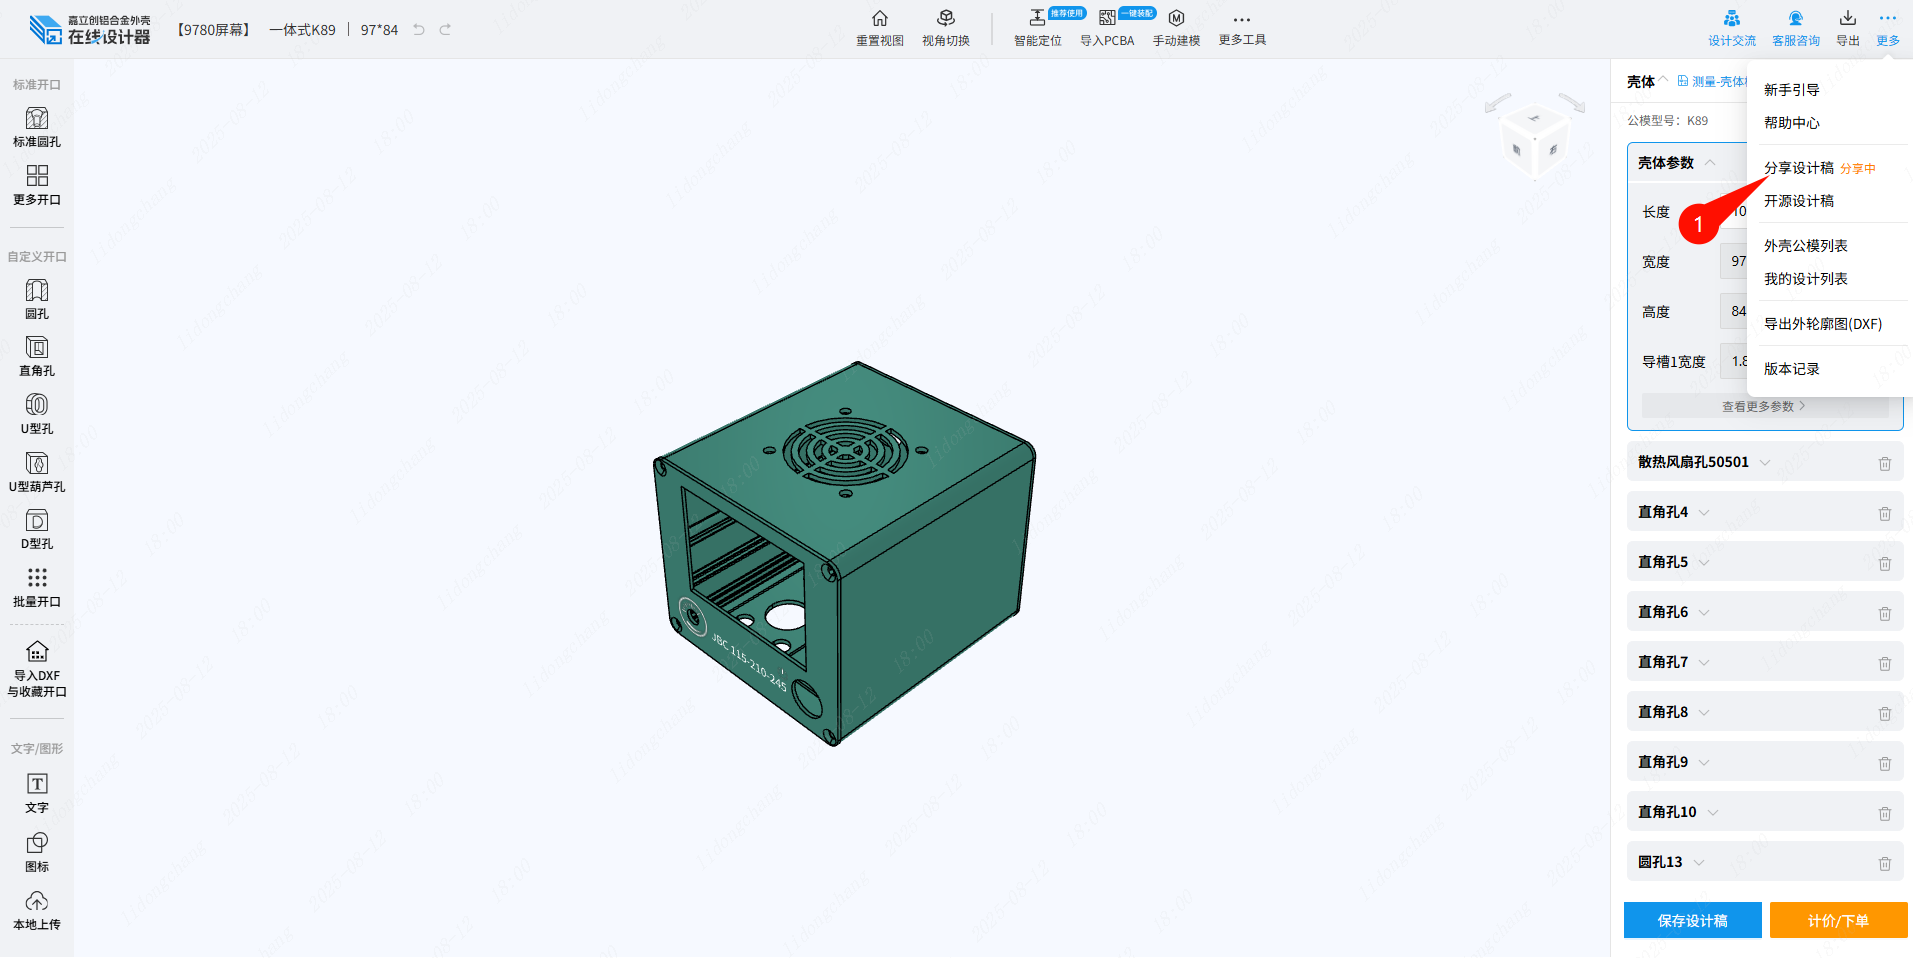
Task: Open 批量开口 batch openings tool
Action: coord(37,587)
